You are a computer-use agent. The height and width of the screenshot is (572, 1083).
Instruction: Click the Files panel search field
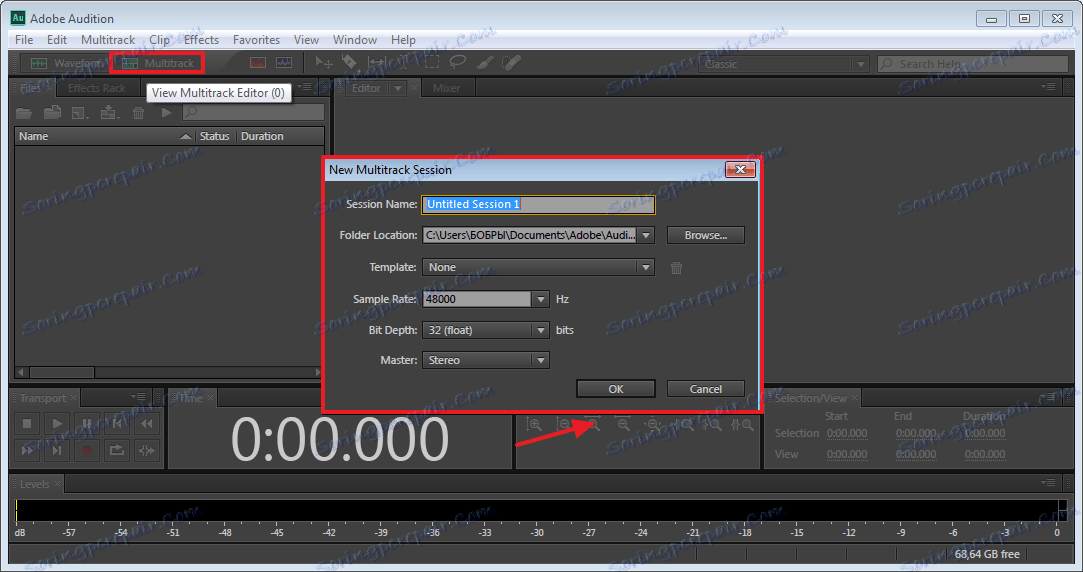tap(253, 112)
